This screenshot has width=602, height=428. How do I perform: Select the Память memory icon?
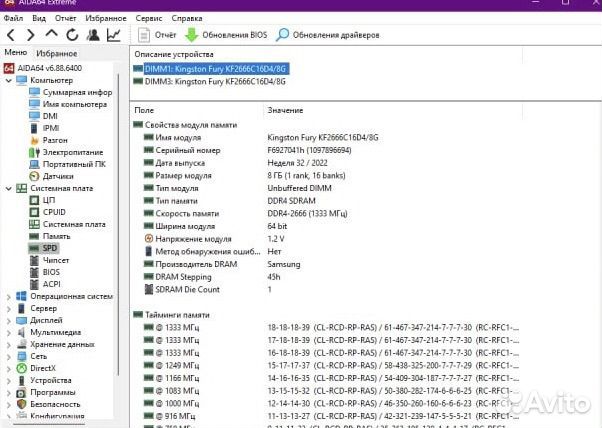[34, 236]
